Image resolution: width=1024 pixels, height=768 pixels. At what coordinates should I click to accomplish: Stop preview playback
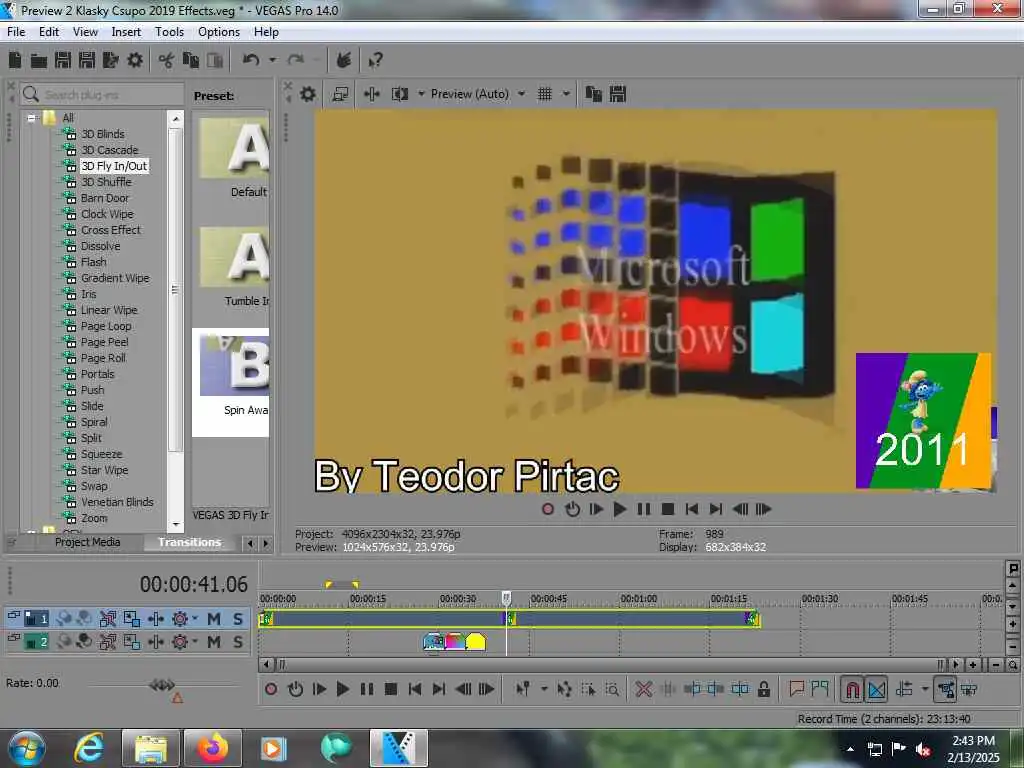(667, 509)
